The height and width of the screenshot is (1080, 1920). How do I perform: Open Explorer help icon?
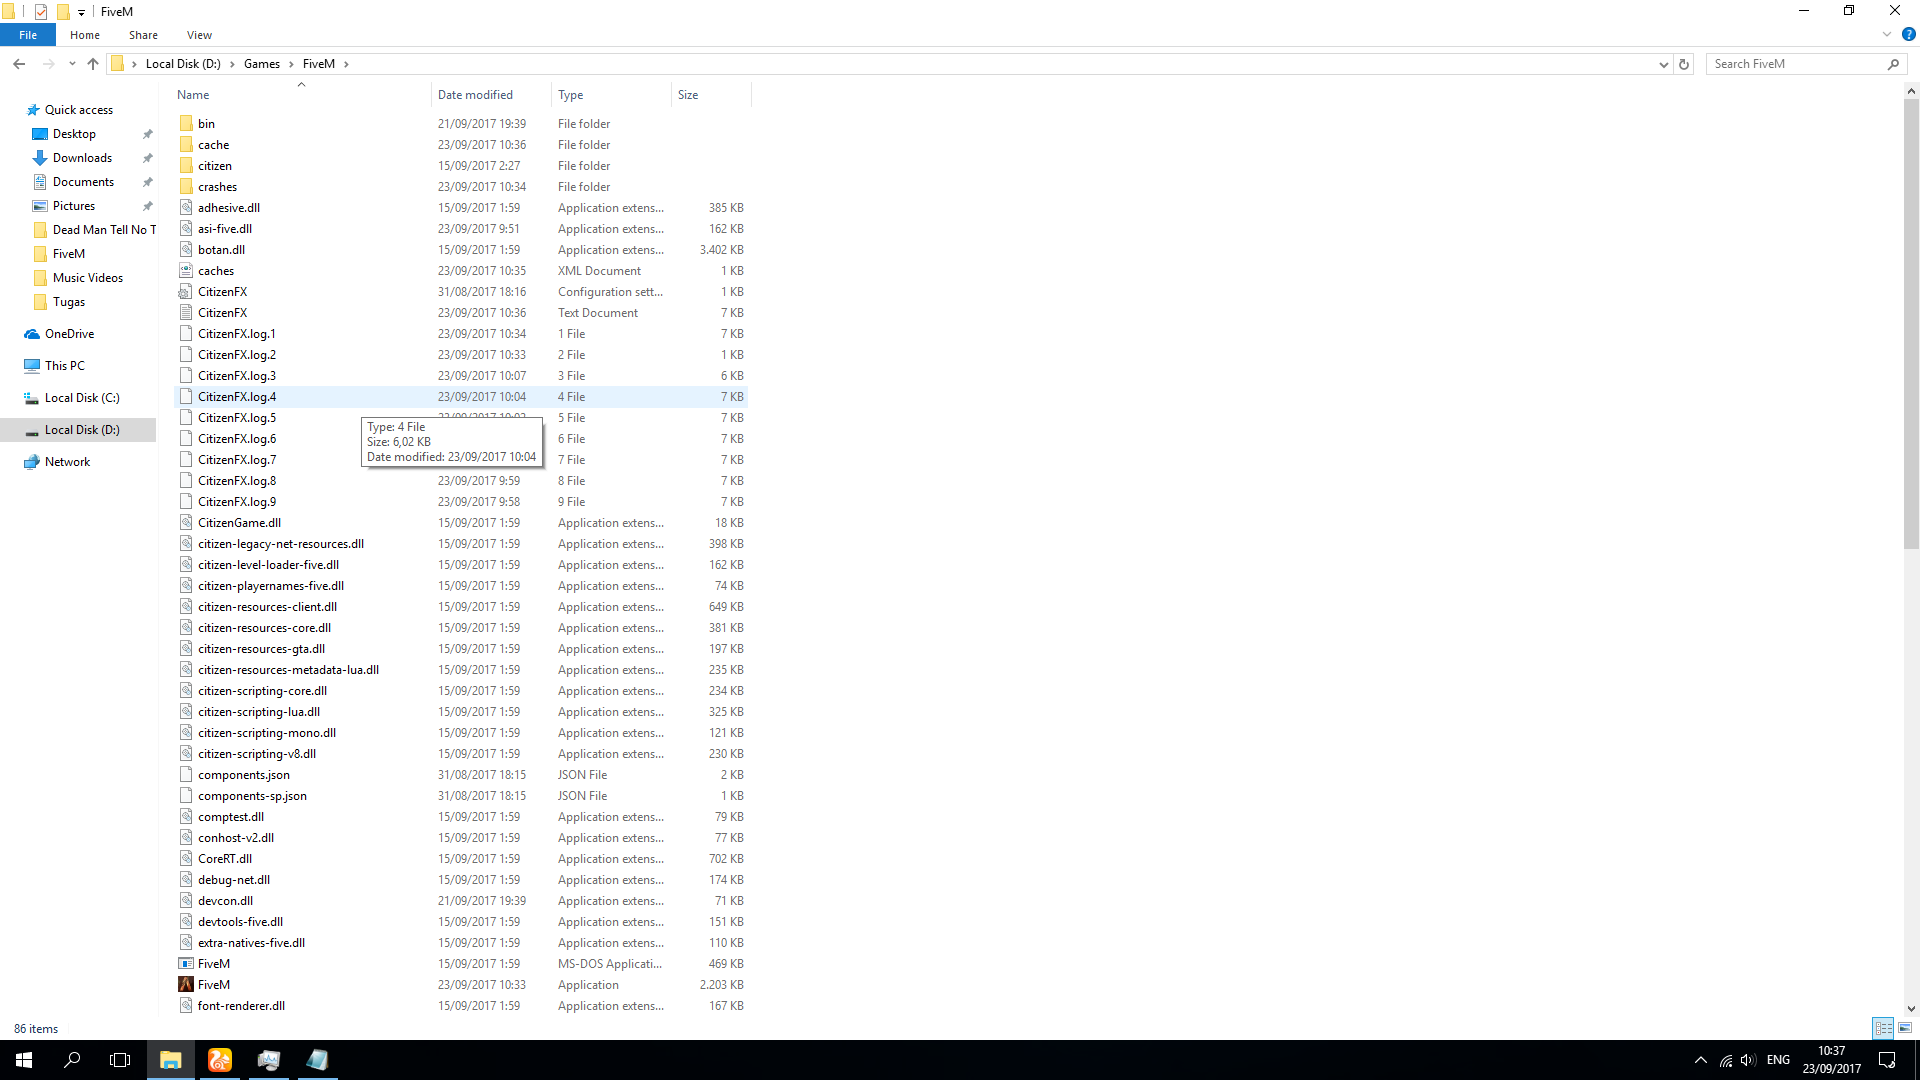pyautogui.click(x=1908, y=35)
